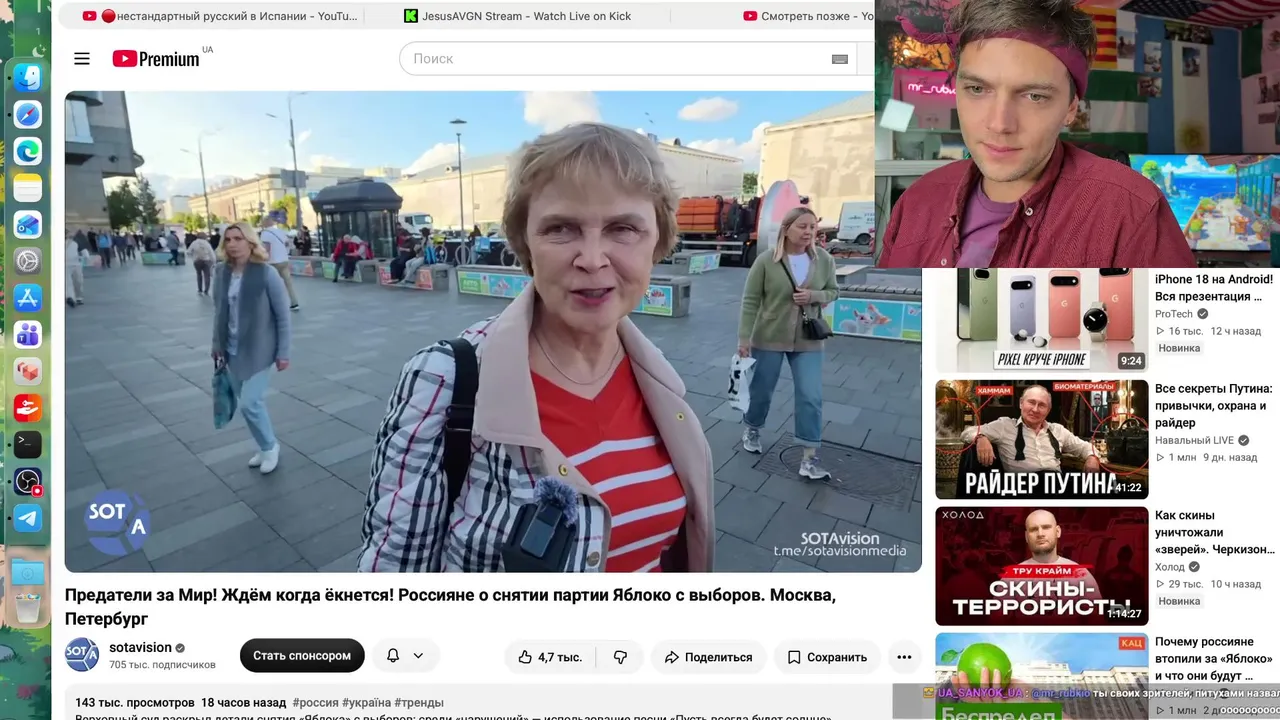
Task: Open OBS Studio in the Dock
Action: [28, 481]
